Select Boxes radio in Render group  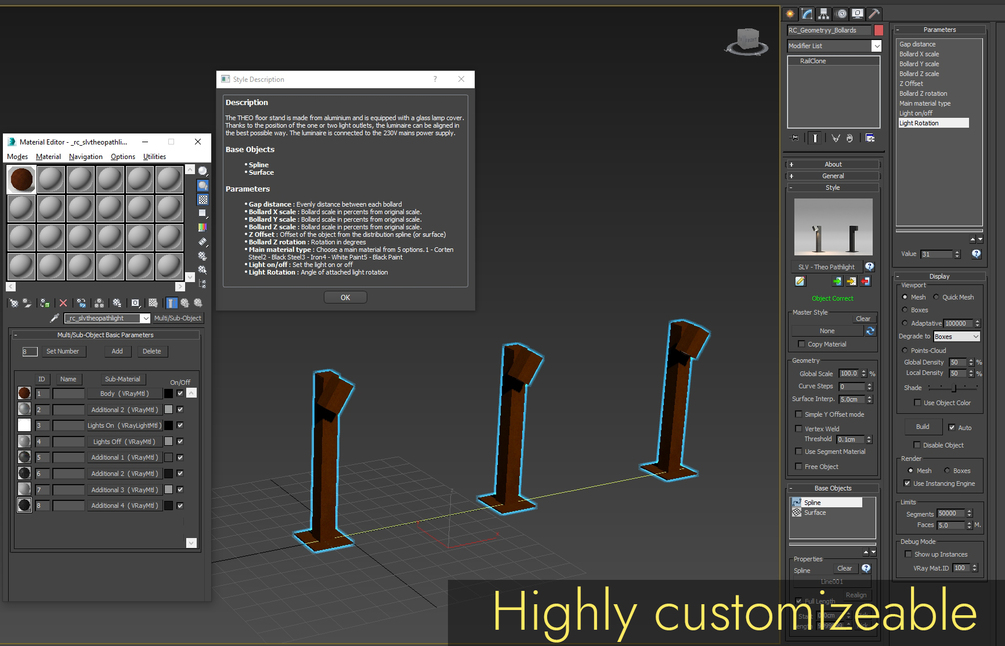[947, 470]
